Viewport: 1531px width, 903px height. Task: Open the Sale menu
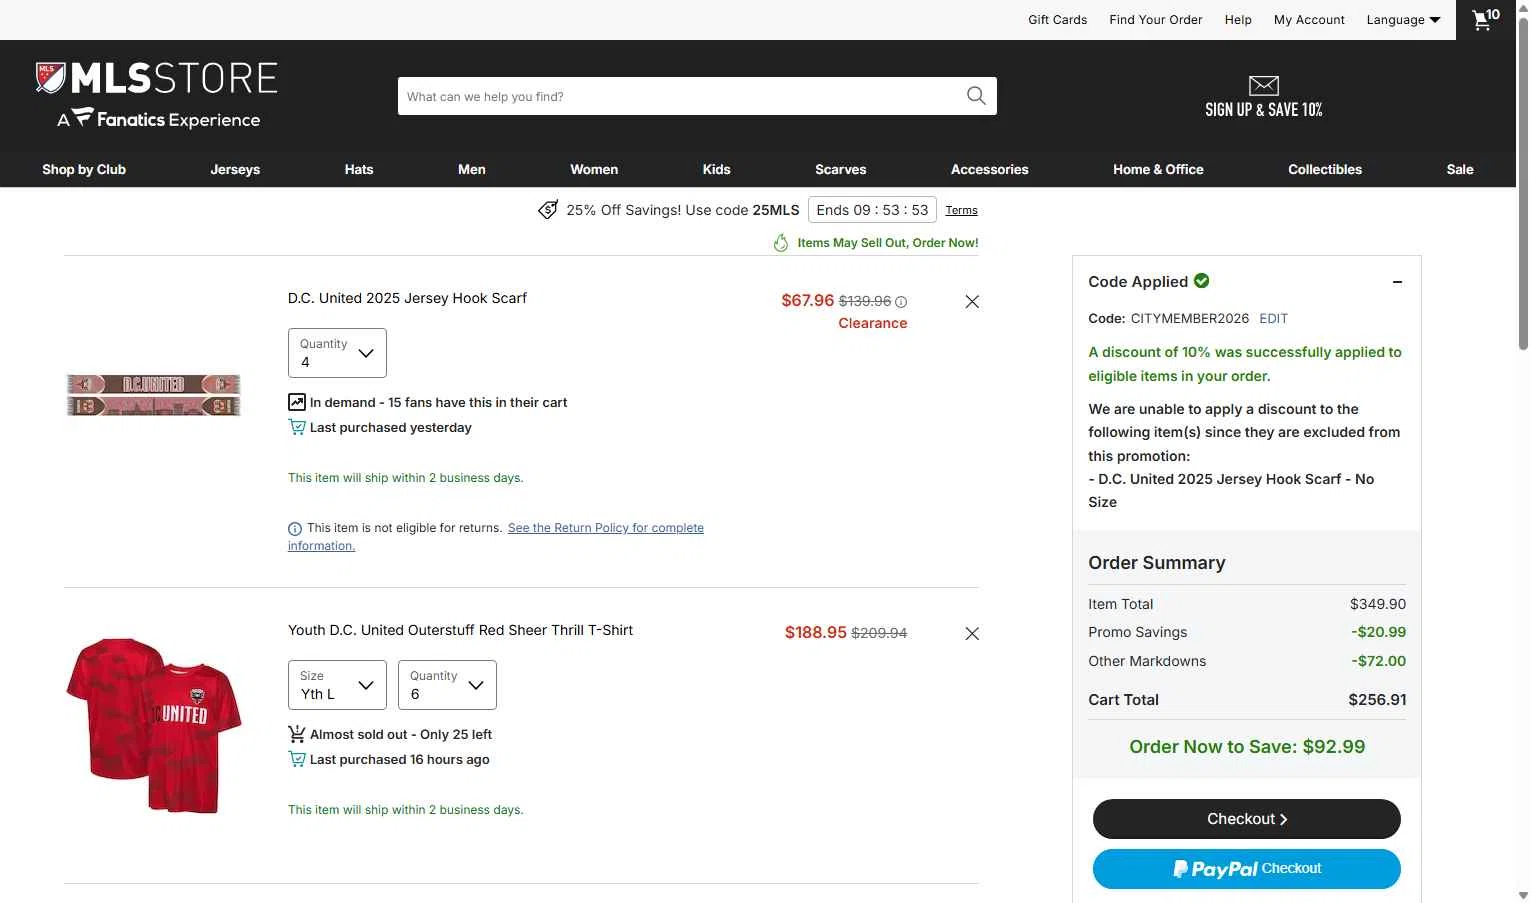click(1460, 169)
